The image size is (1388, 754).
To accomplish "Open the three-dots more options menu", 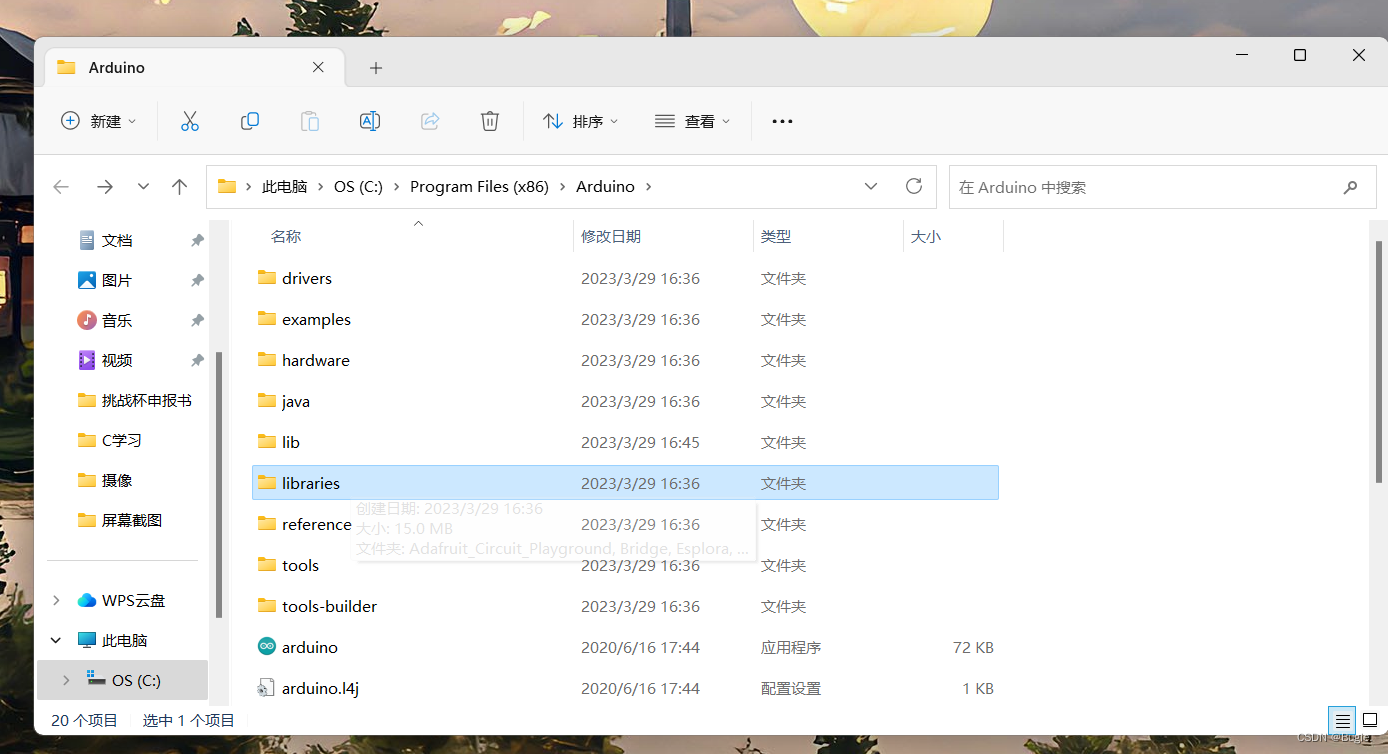I will [x=782, y=121].
